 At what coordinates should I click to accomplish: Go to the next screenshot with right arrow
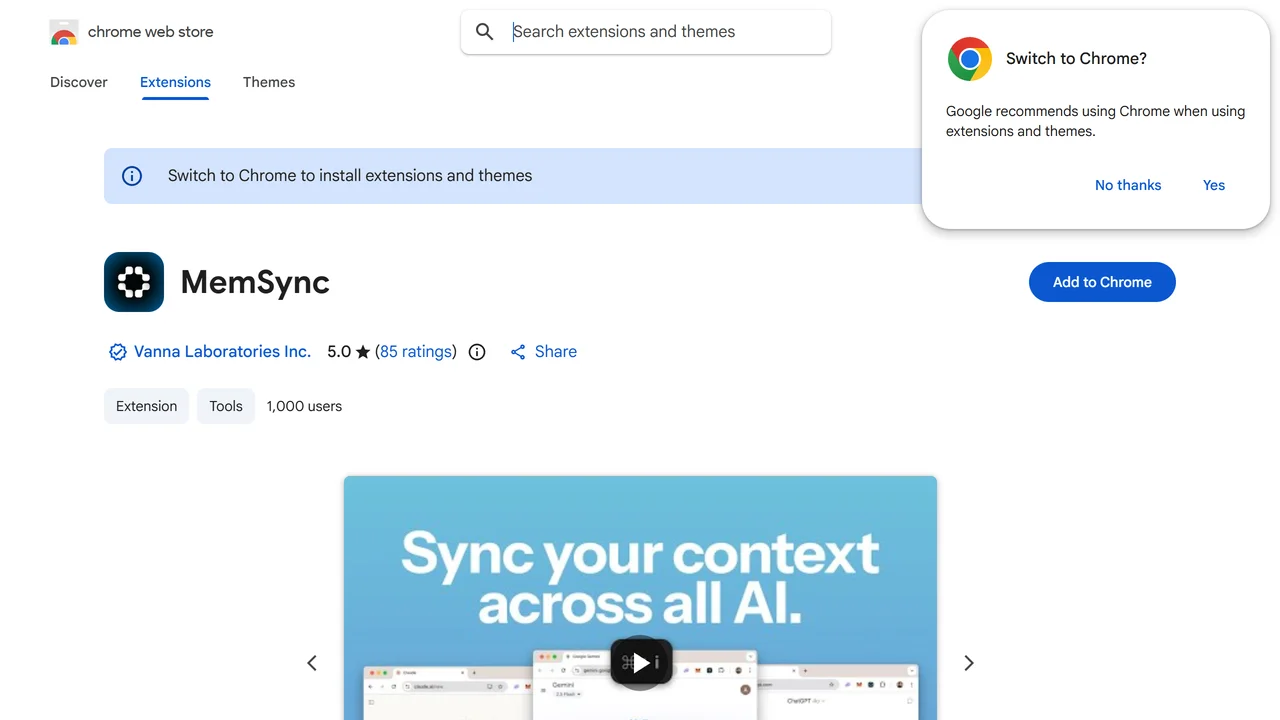tap(968, 663)
